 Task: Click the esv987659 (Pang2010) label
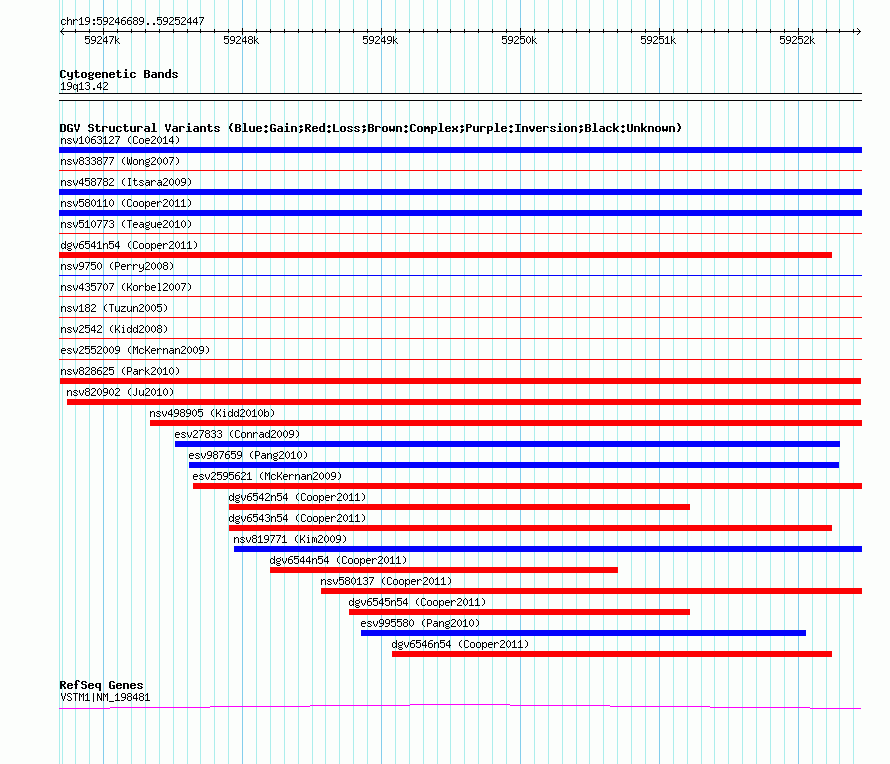tap(248, 455)
